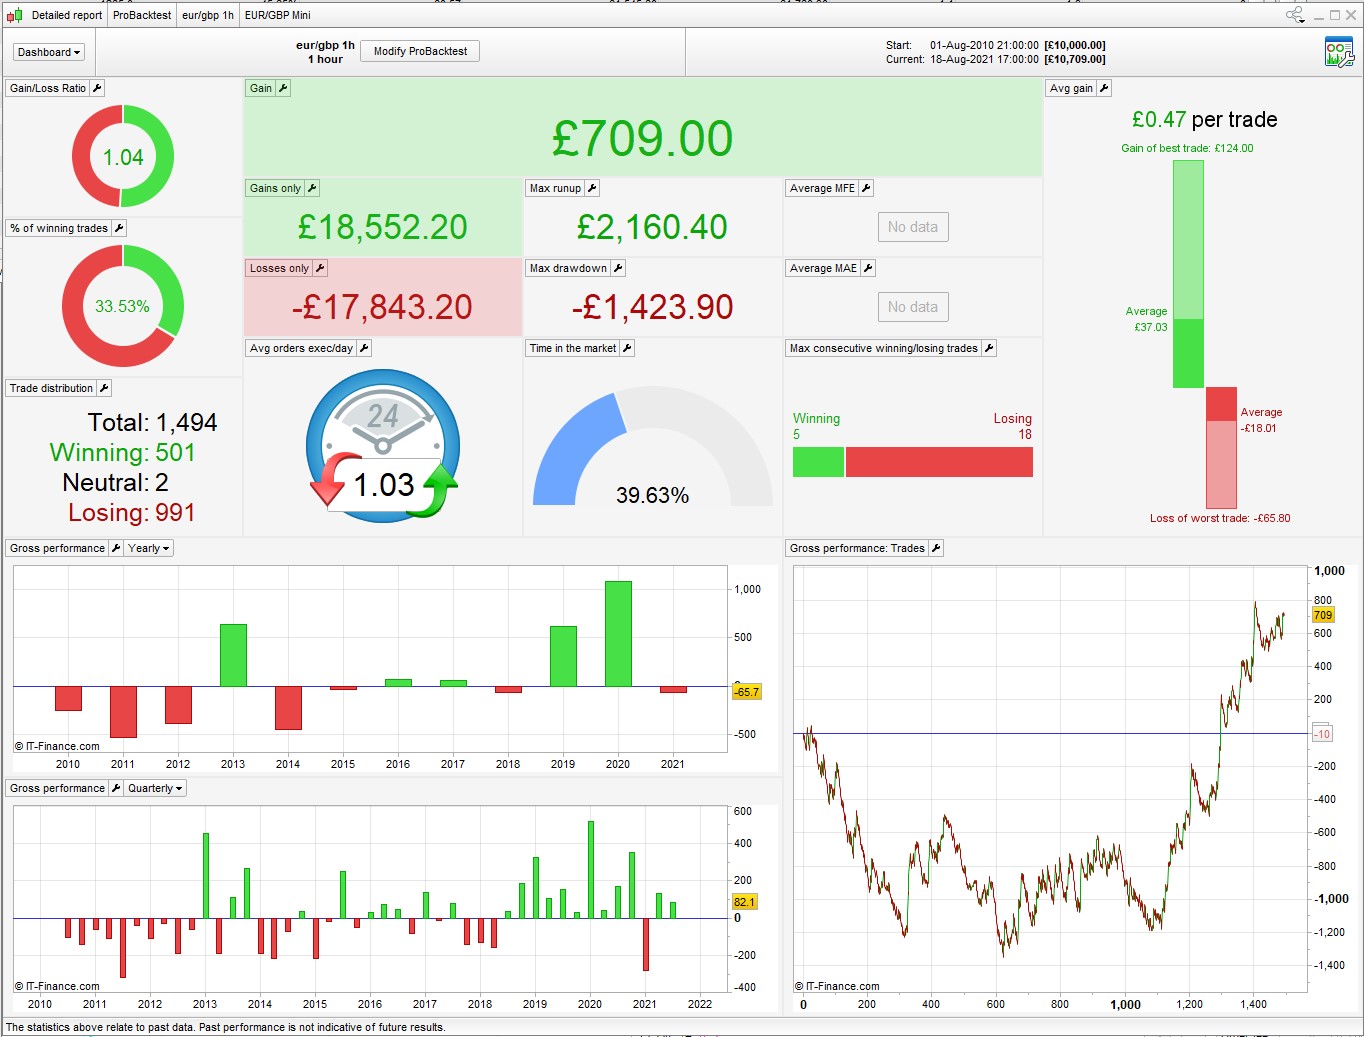This screenshot has height=1037, width=1364.
Task: Click the 39.63% time in market gauge
Action: [653, 447]
